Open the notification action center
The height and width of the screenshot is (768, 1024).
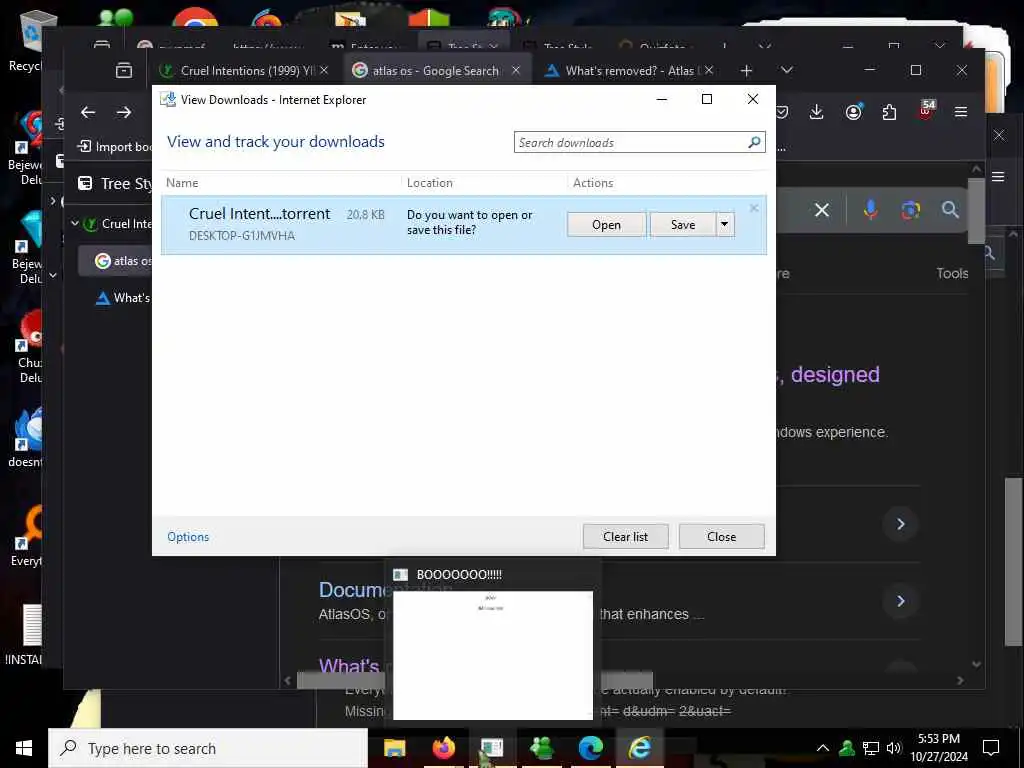coord(991,748)
